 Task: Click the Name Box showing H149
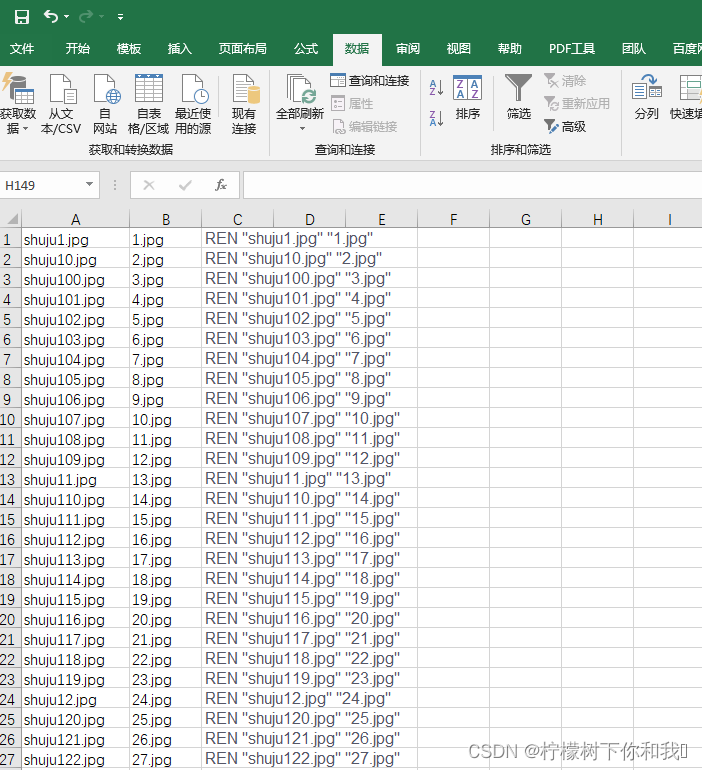point(42,185)
